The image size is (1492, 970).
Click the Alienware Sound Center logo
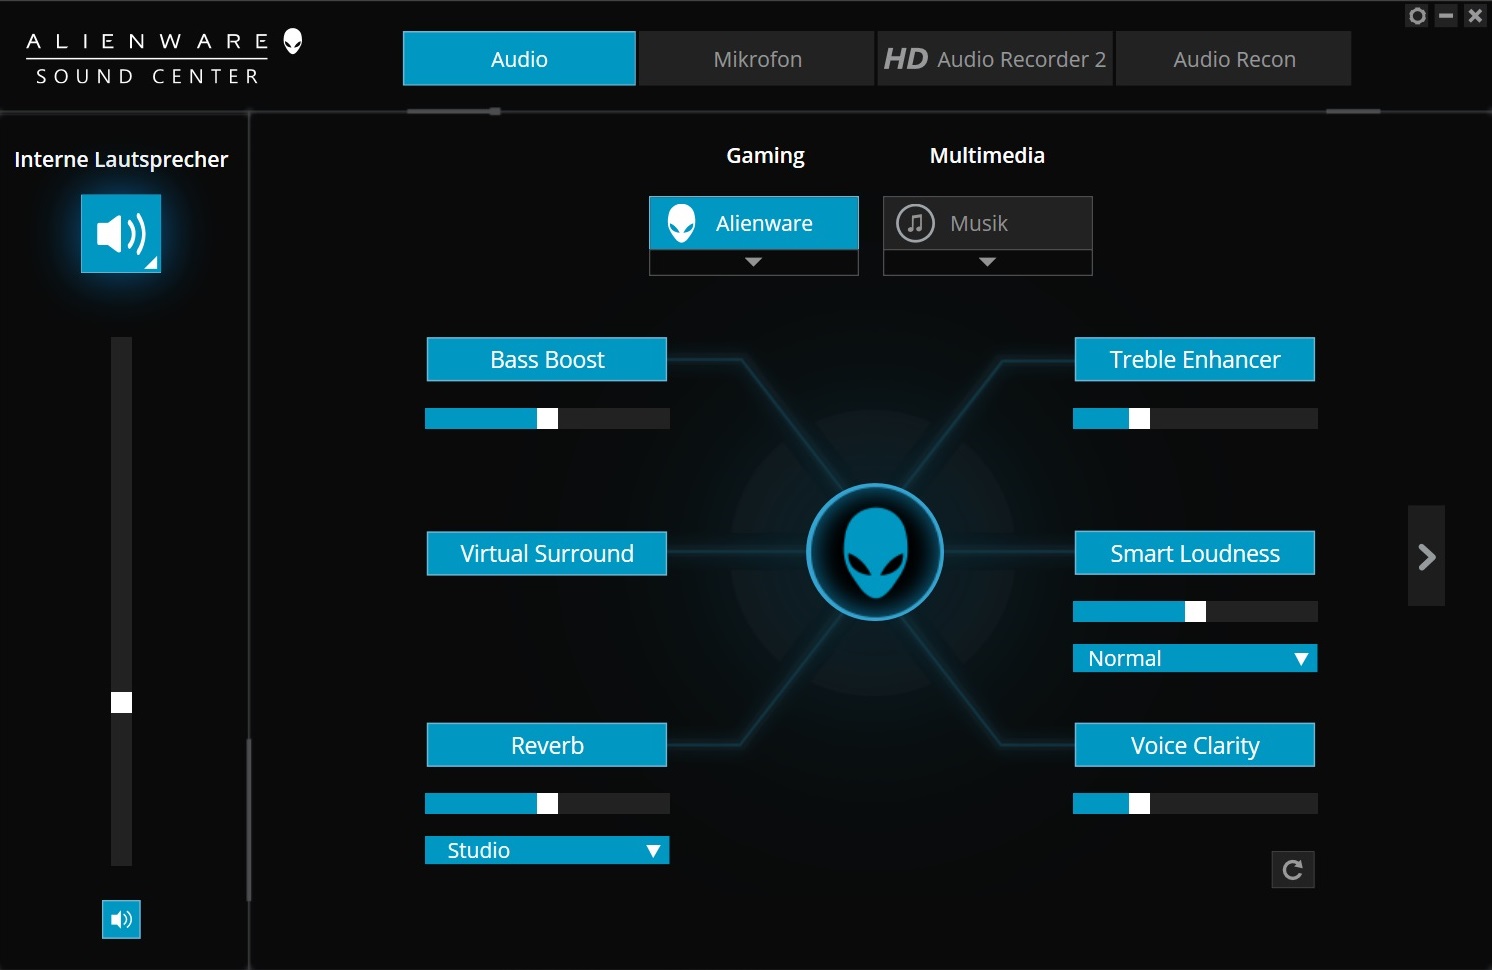[x=164, y=57]
